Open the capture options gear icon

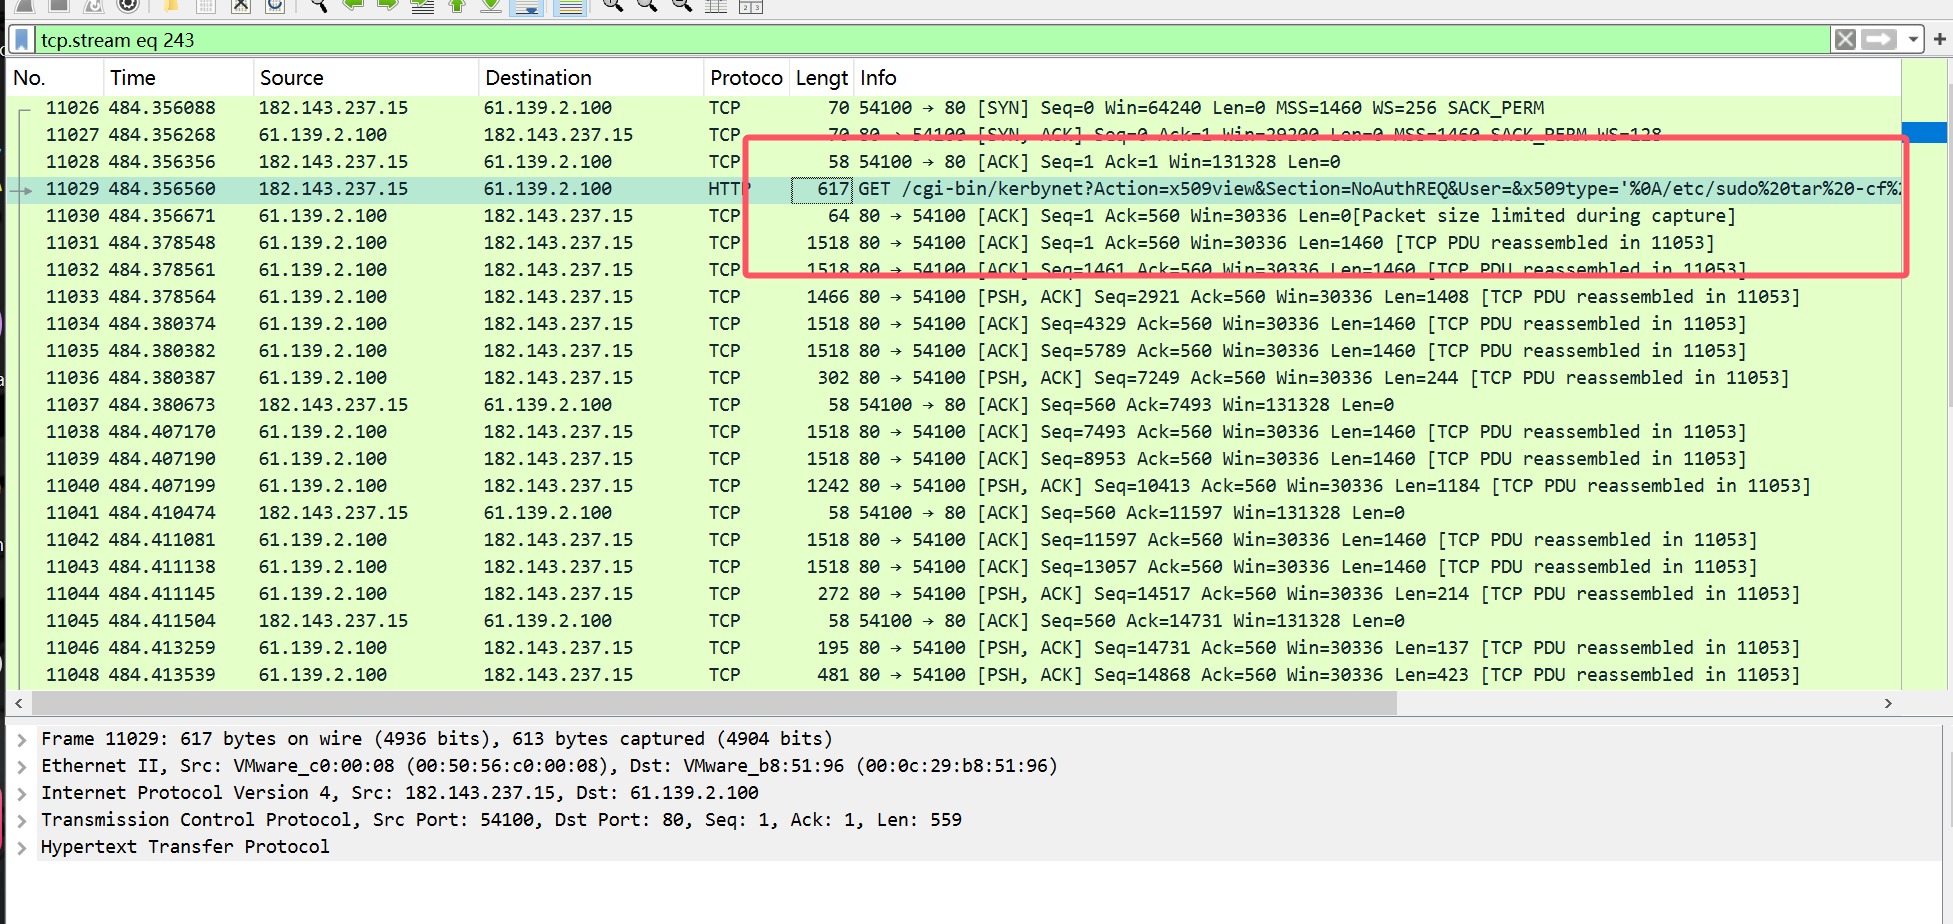point(128,6)
